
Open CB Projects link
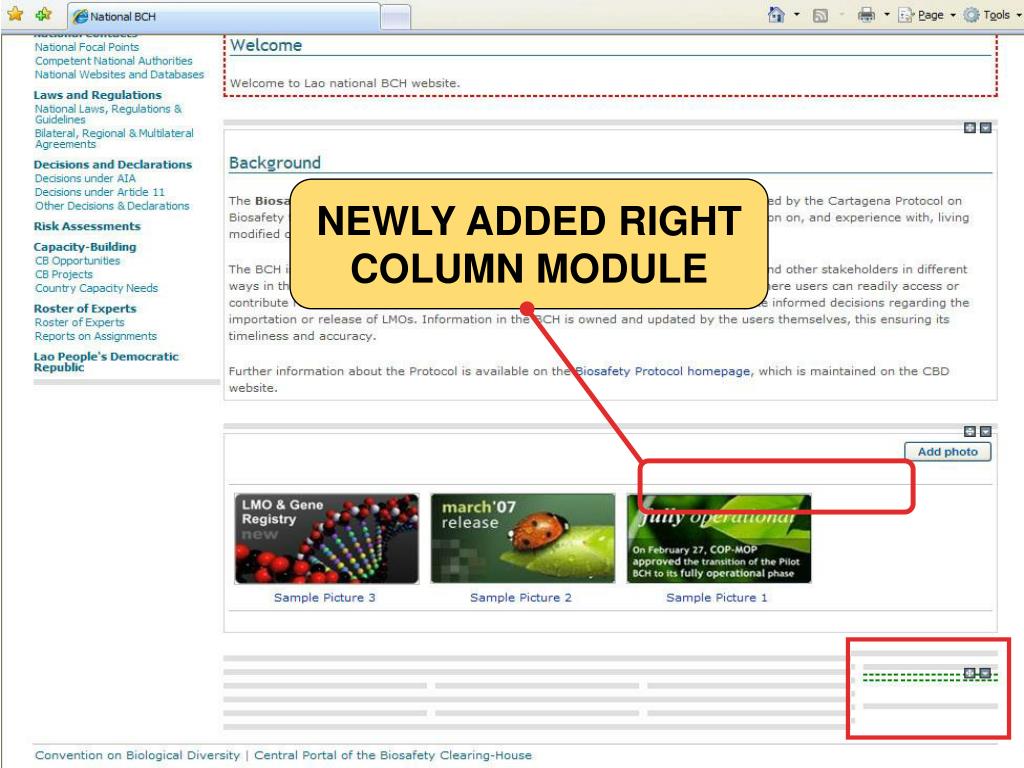63,274
